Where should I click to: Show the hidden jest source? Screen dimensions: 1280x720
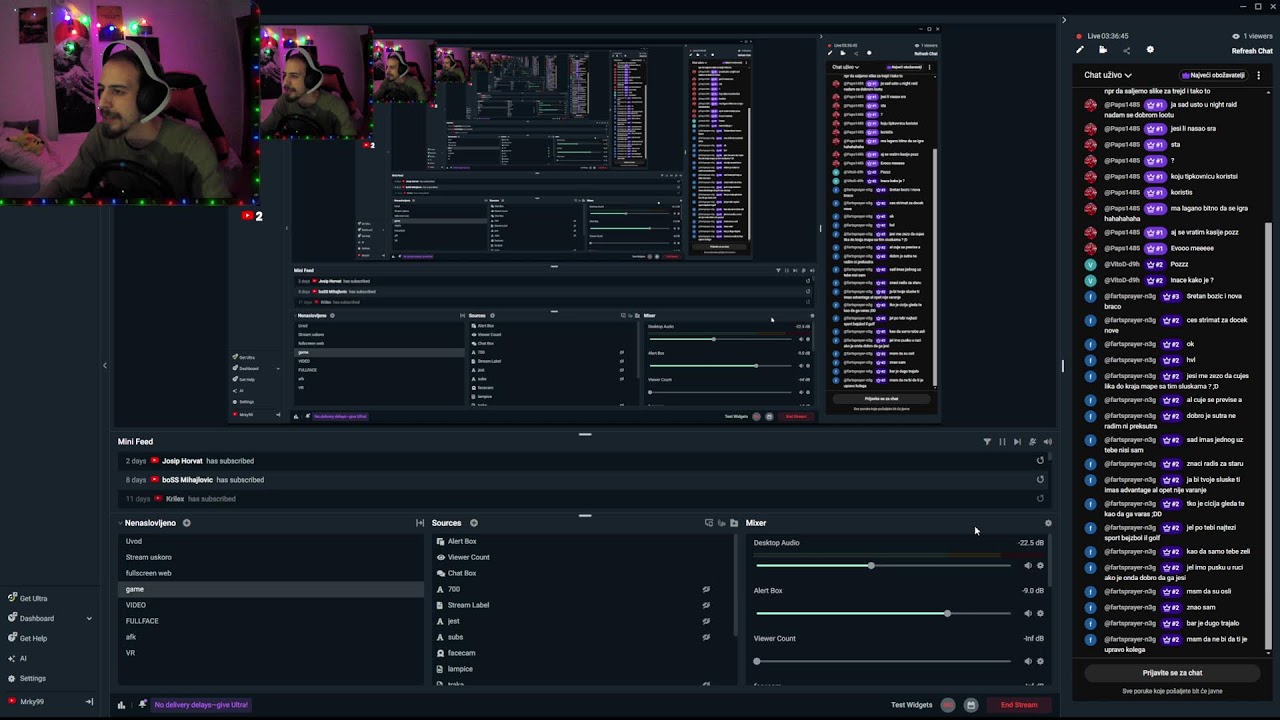(706, 621)
